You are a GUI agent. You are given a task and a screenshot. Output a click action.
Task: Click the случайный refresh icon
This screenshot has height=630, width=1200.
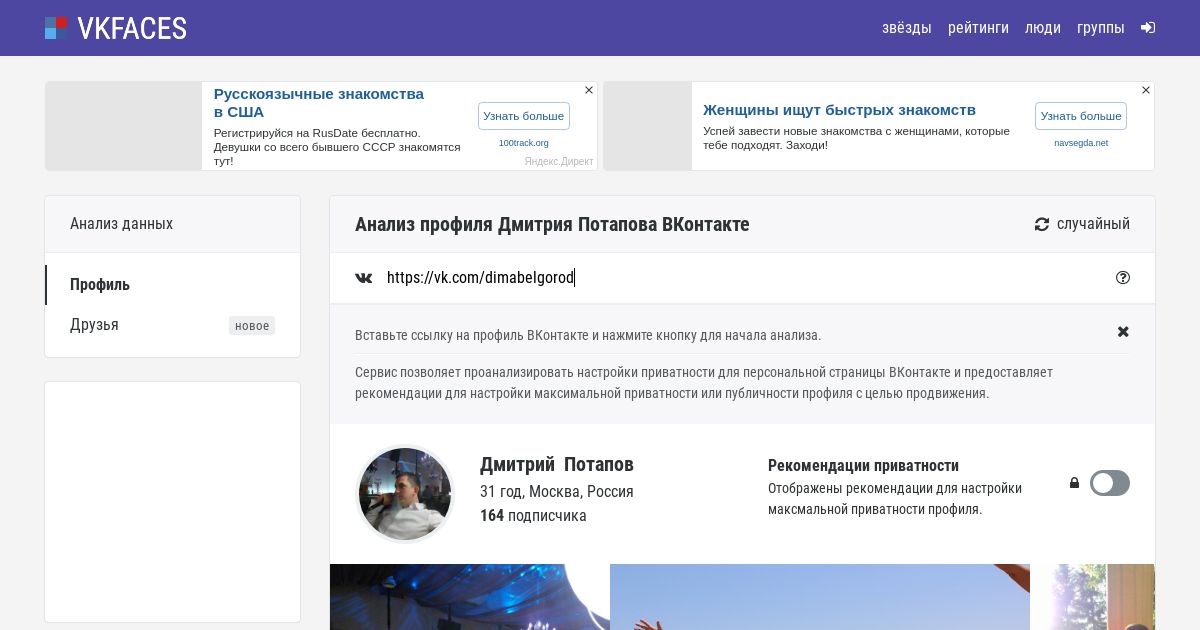tap(1042, 224)
